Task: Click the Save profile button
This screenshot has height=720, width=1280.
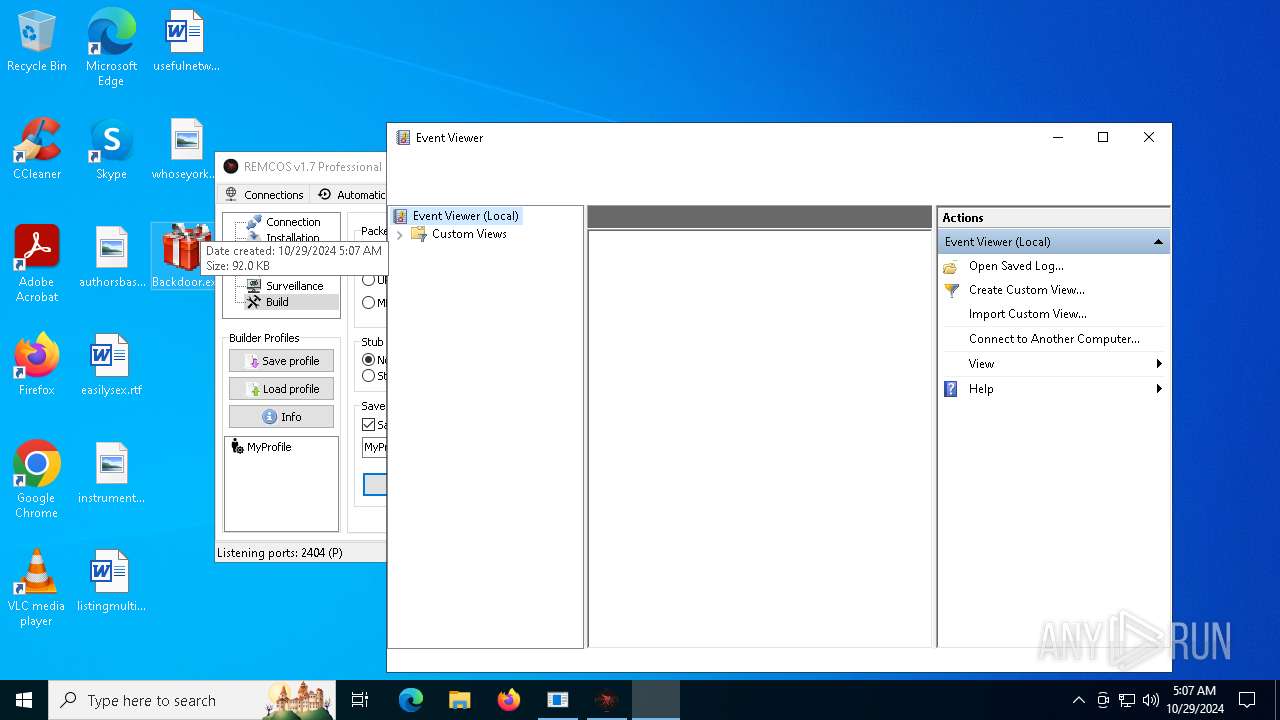Action: pos(281,361)
